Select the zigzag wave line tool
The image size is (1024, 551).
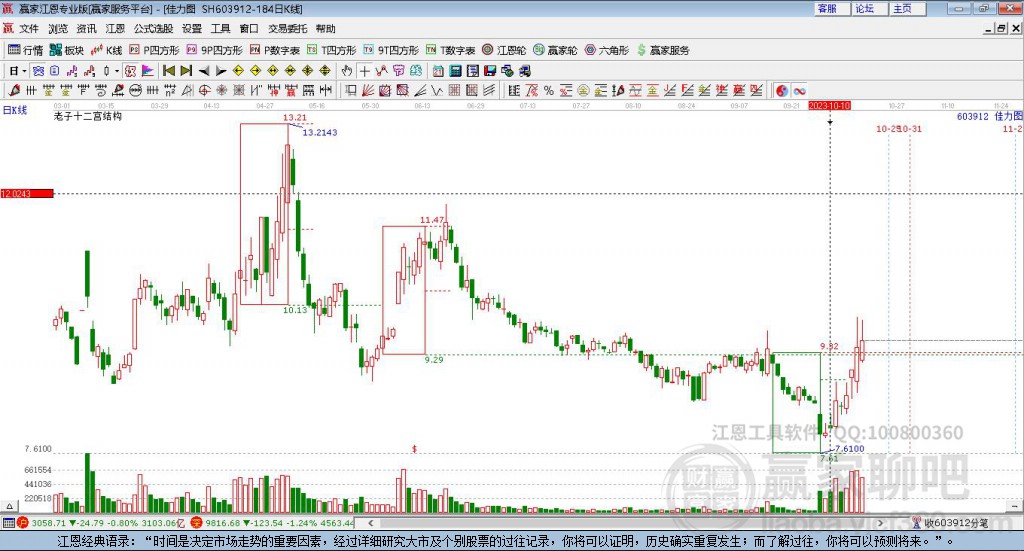(436, 91)
